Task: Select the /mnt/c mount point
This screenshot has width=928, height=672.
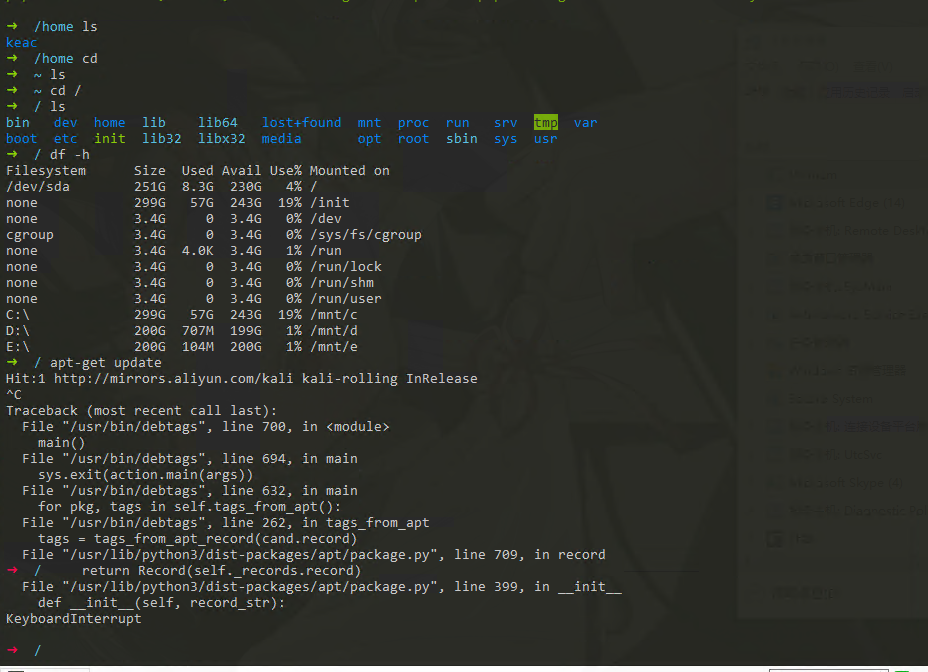Action: tap(333, 315)
